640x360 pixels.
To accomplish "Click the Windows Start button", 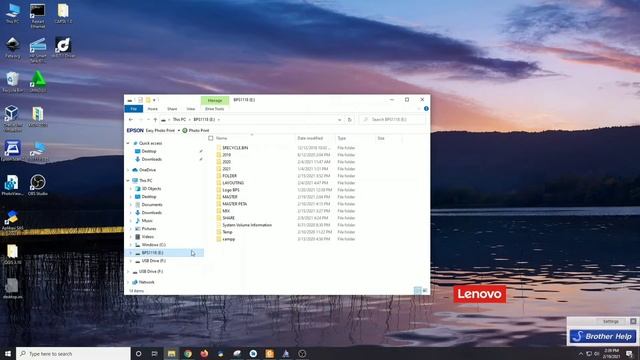I will [8, 353].
